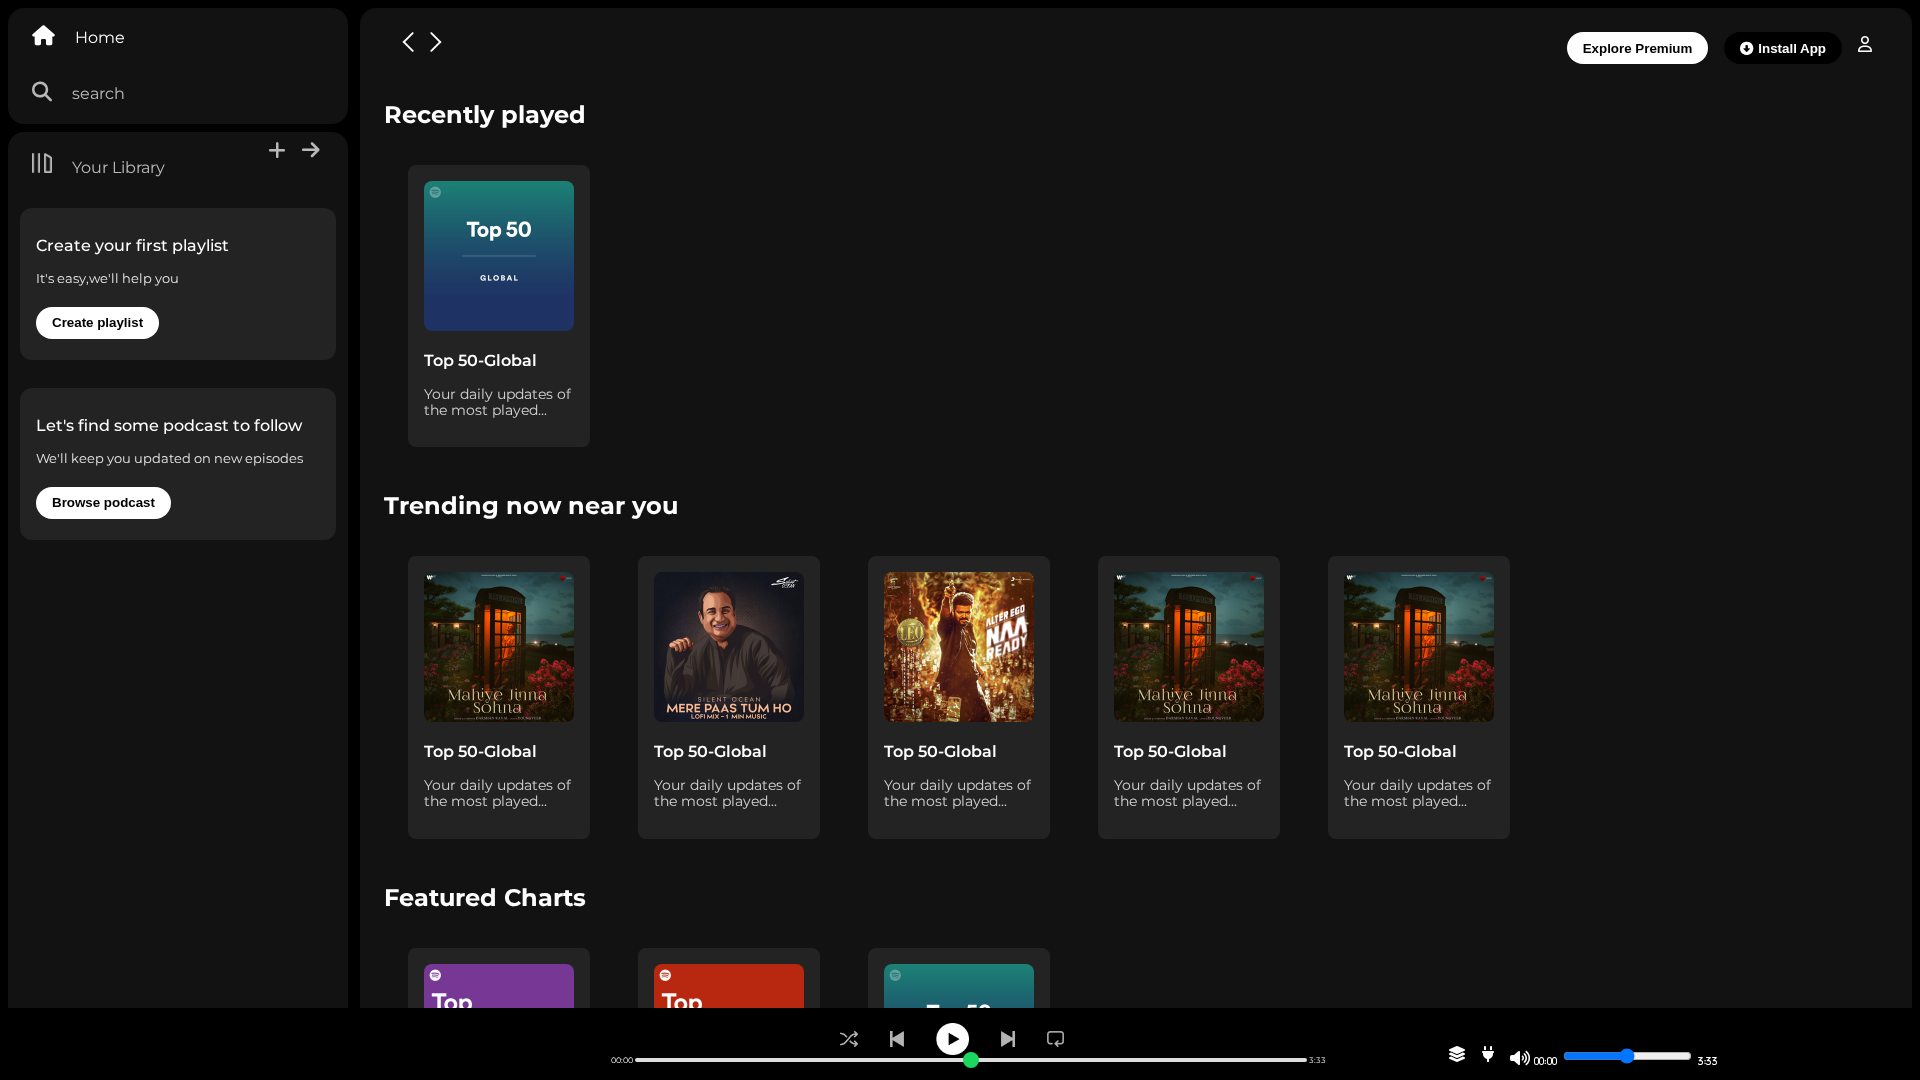Click Install App button
Screen dimensions: 1920x1080
pos(1783,48)
